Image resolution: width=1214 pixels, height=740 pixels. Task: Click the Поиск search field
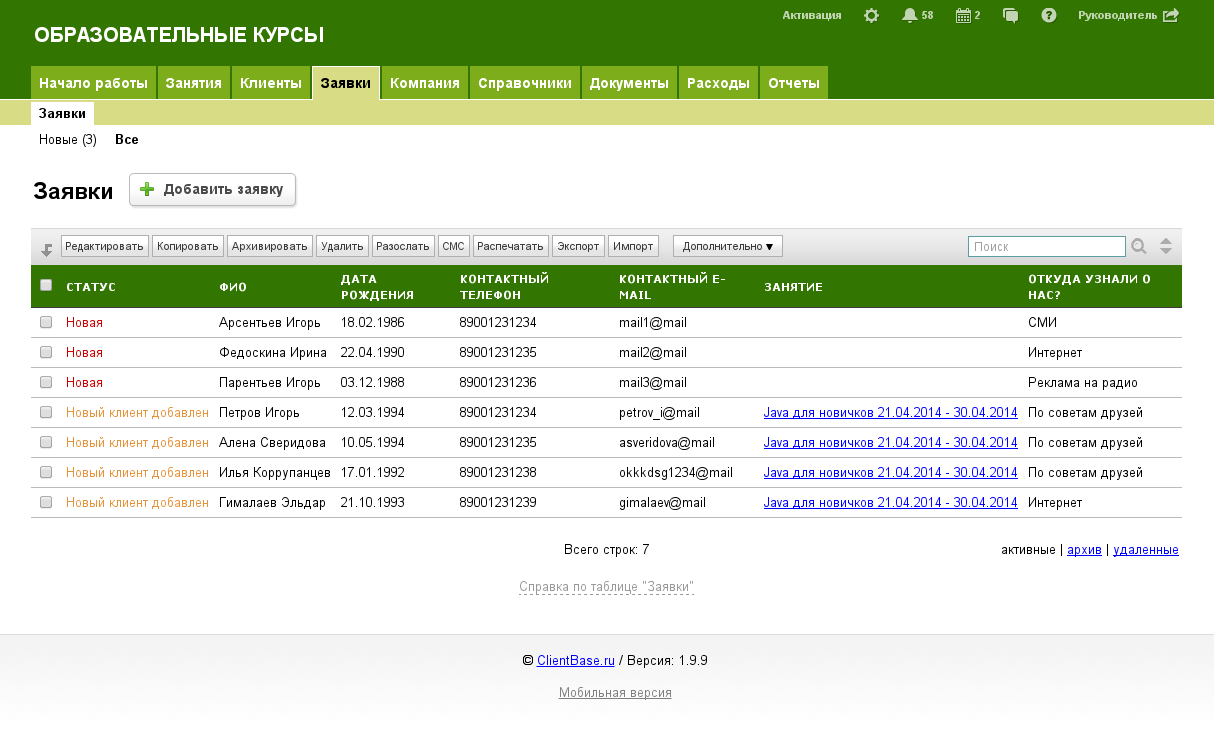coord(1046,246)
